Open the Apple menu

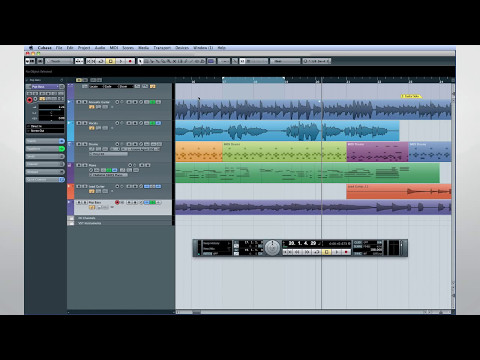[31, 48]
